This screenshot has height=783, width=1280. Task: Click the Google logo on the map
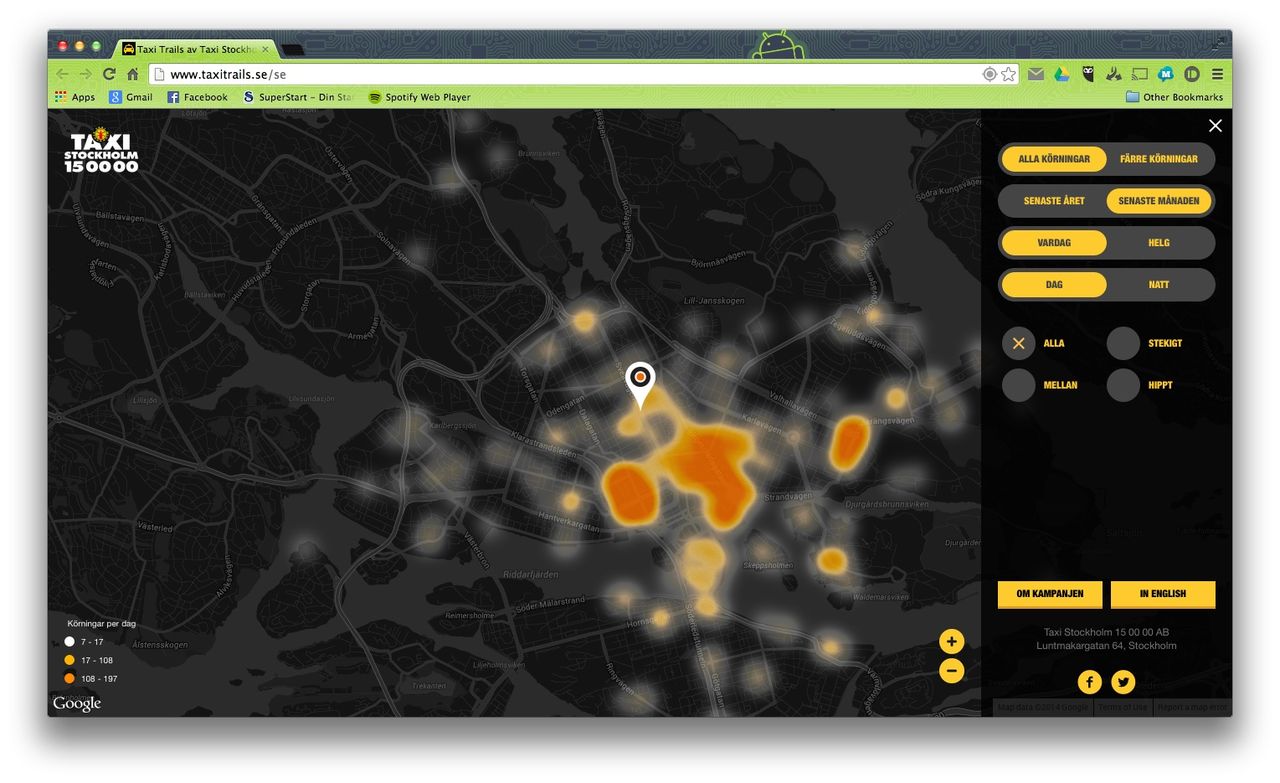point(76,703)
